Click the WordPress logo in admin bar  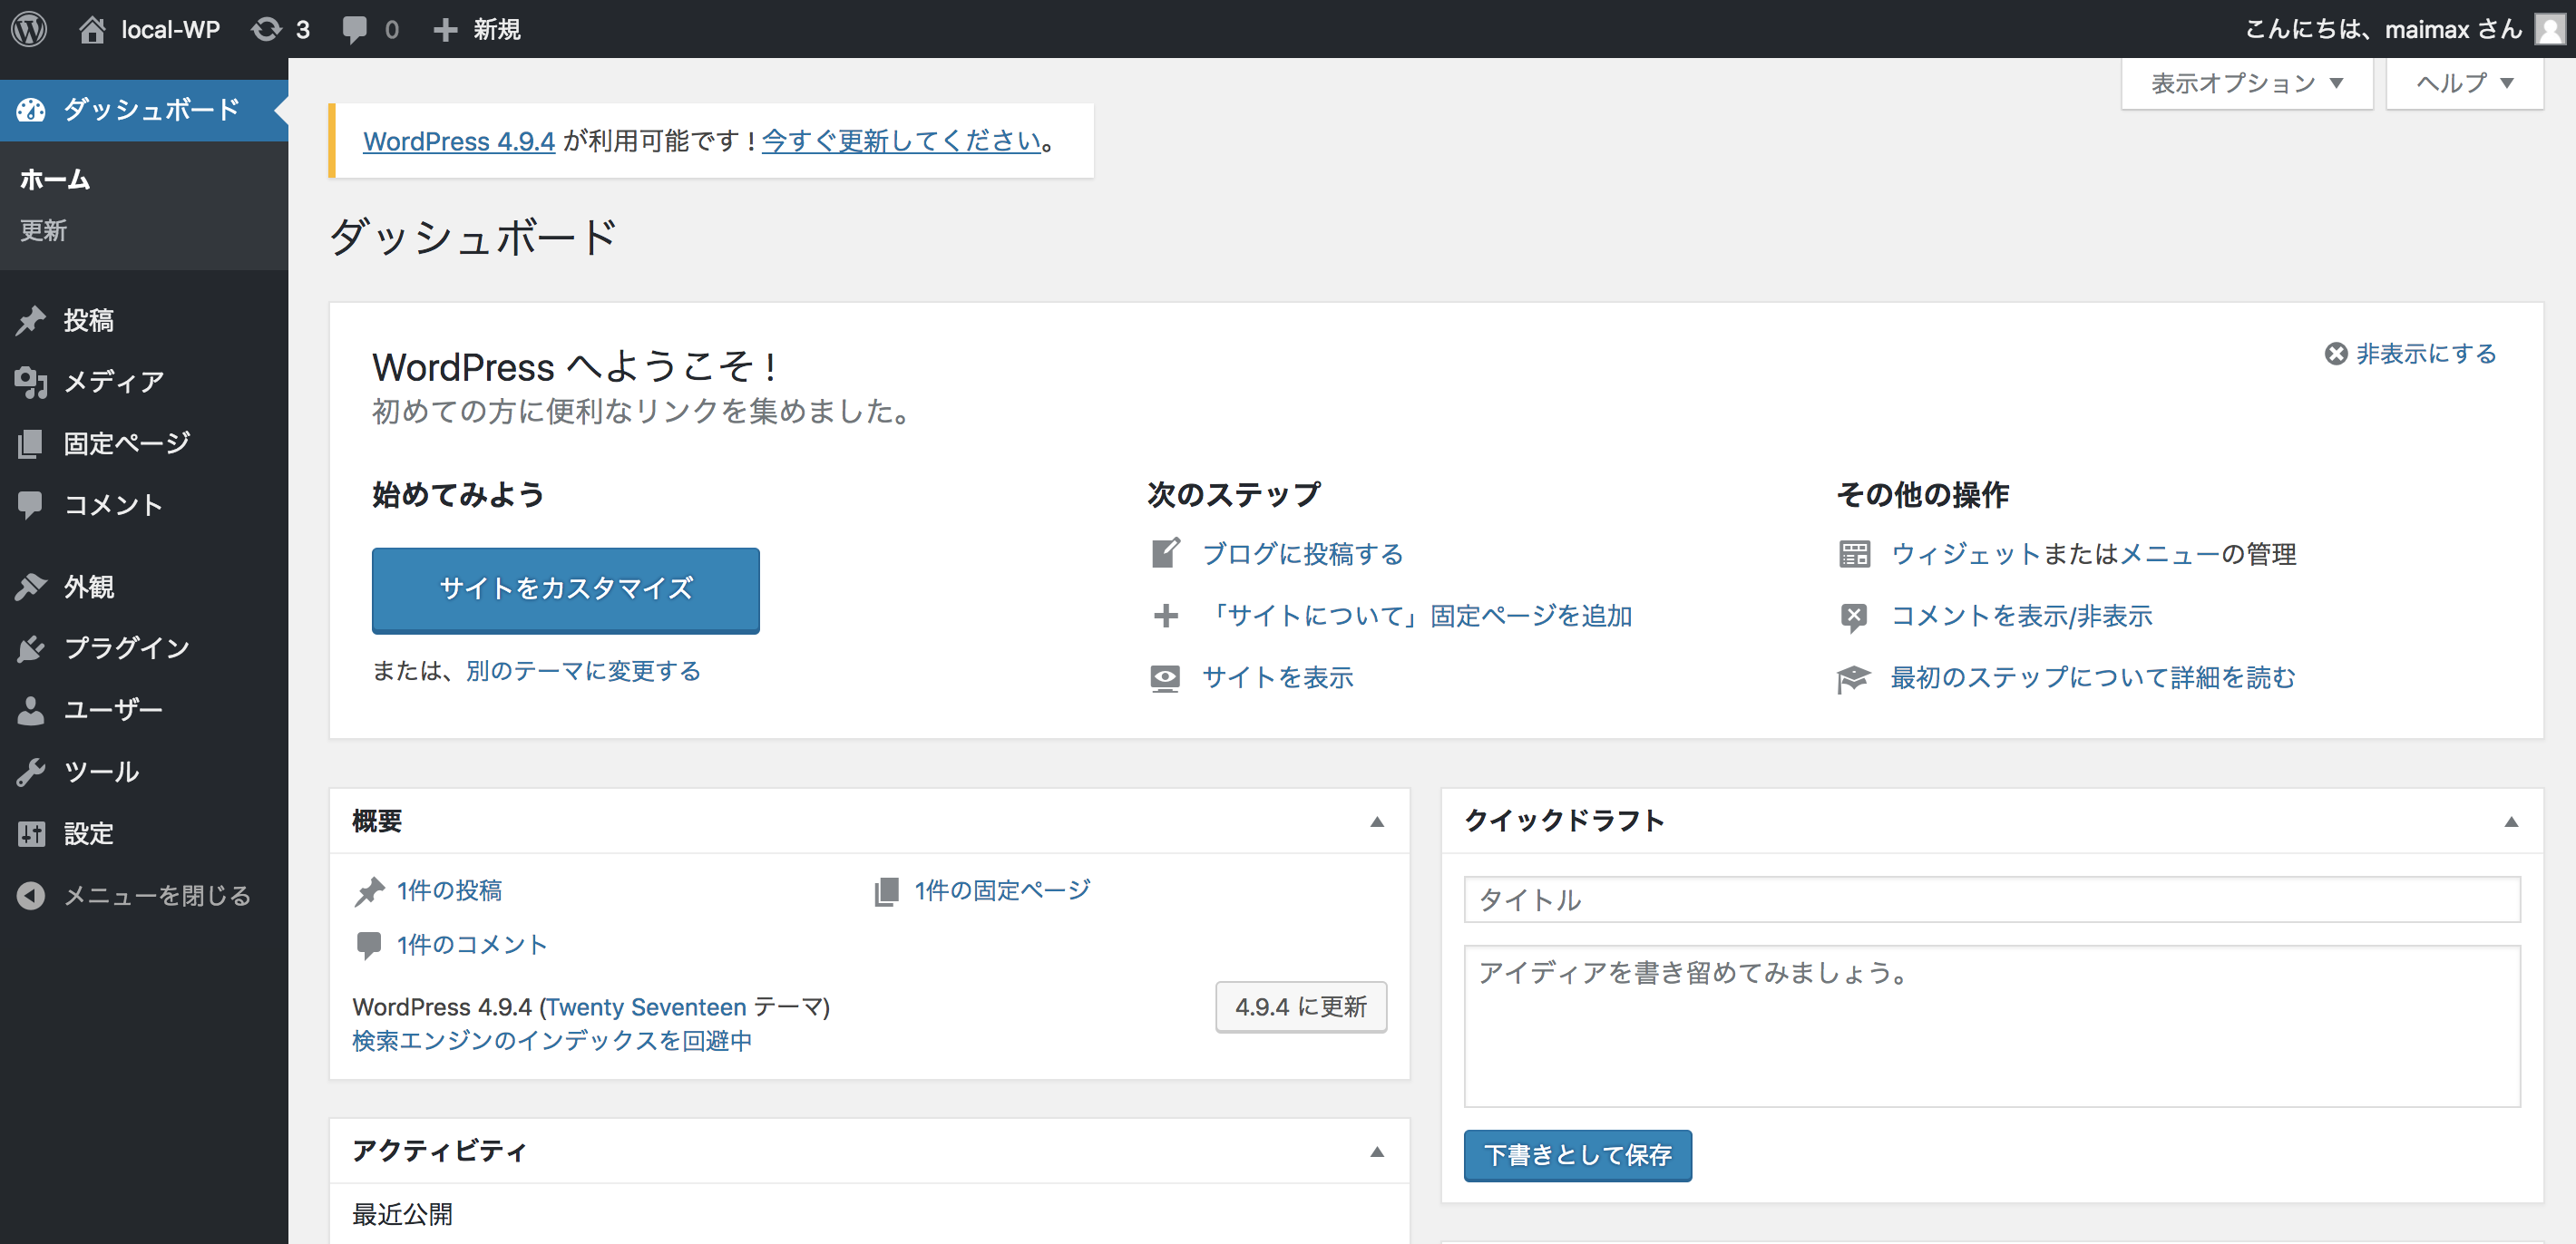click(x=29, y=29)
